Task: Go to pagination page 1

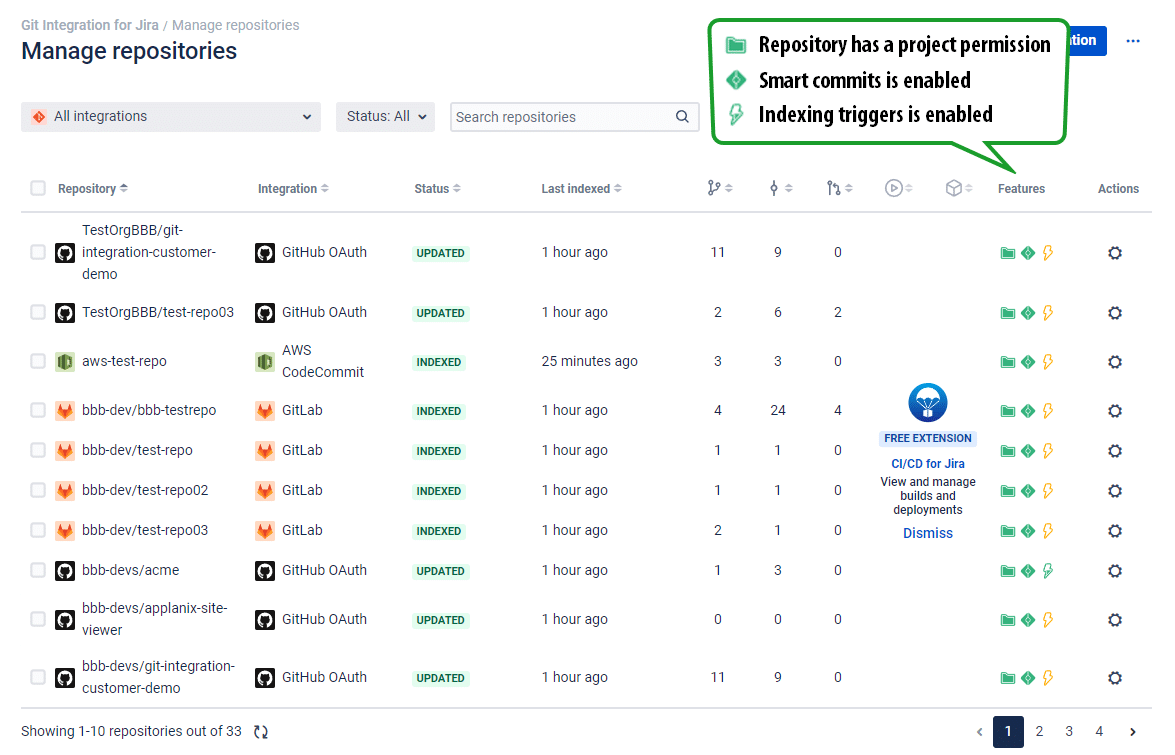Action: tap(1009, 732)
